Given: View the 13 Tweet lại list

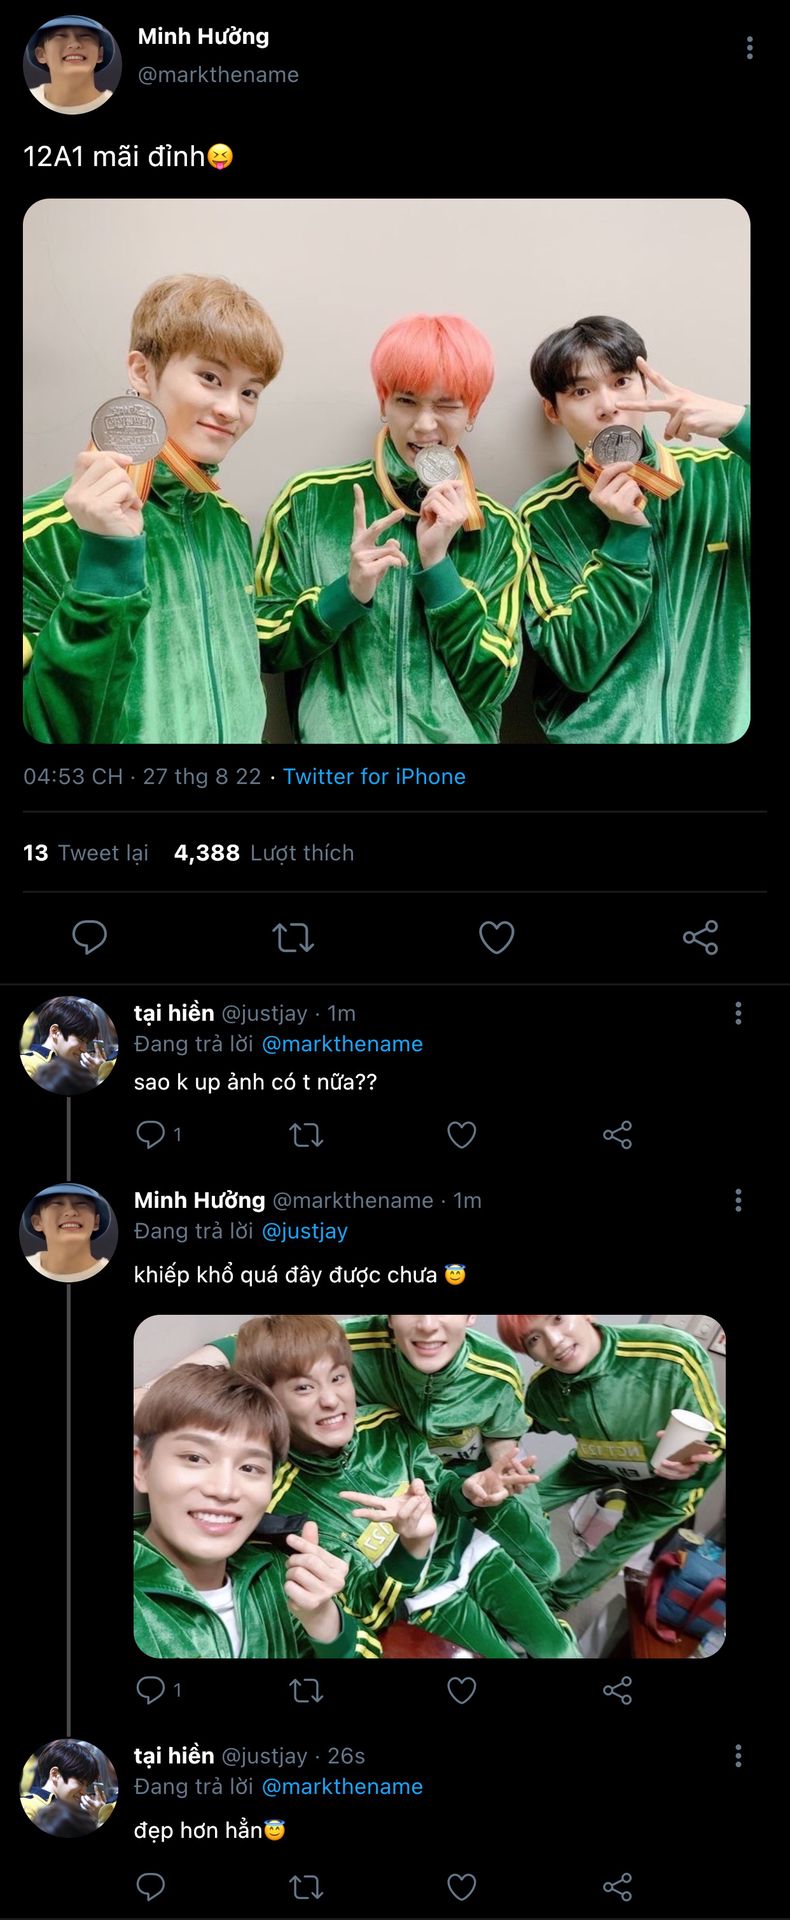Looking at the screenshot, I should coord(86,853).
